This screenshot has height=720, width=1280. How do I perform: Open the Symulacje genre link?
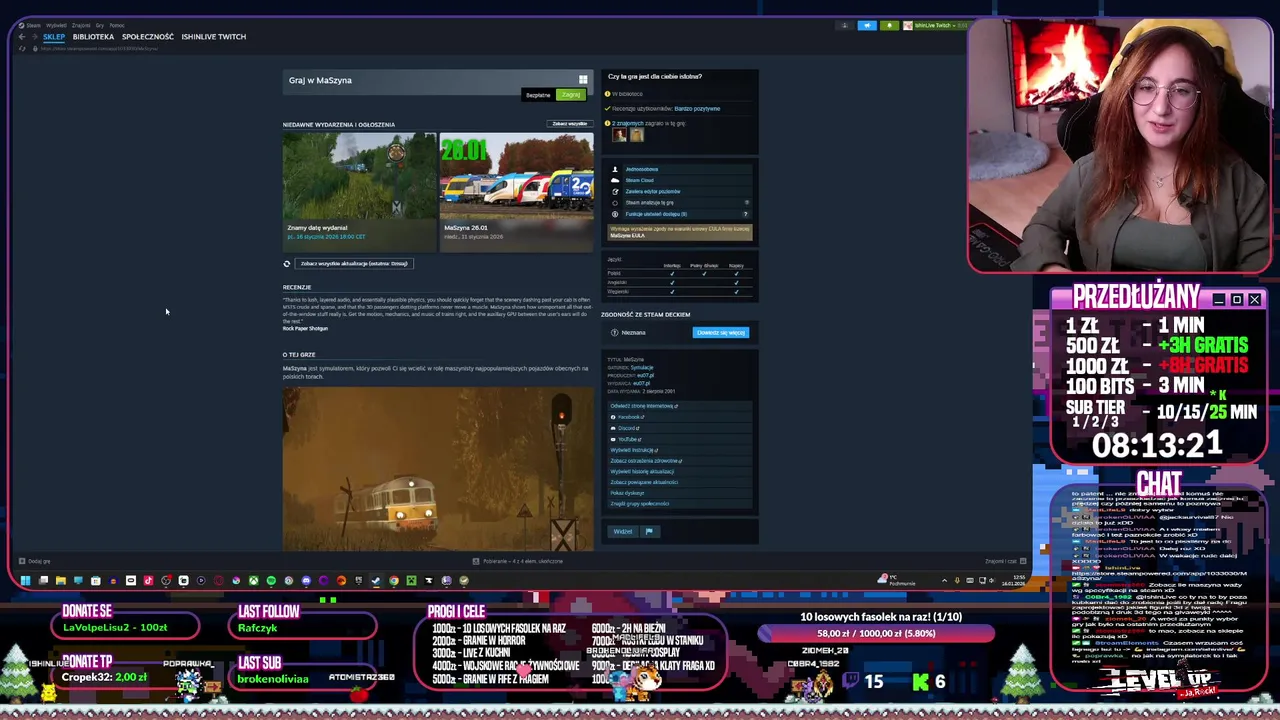pyautogui.click(x=642, y=367)
